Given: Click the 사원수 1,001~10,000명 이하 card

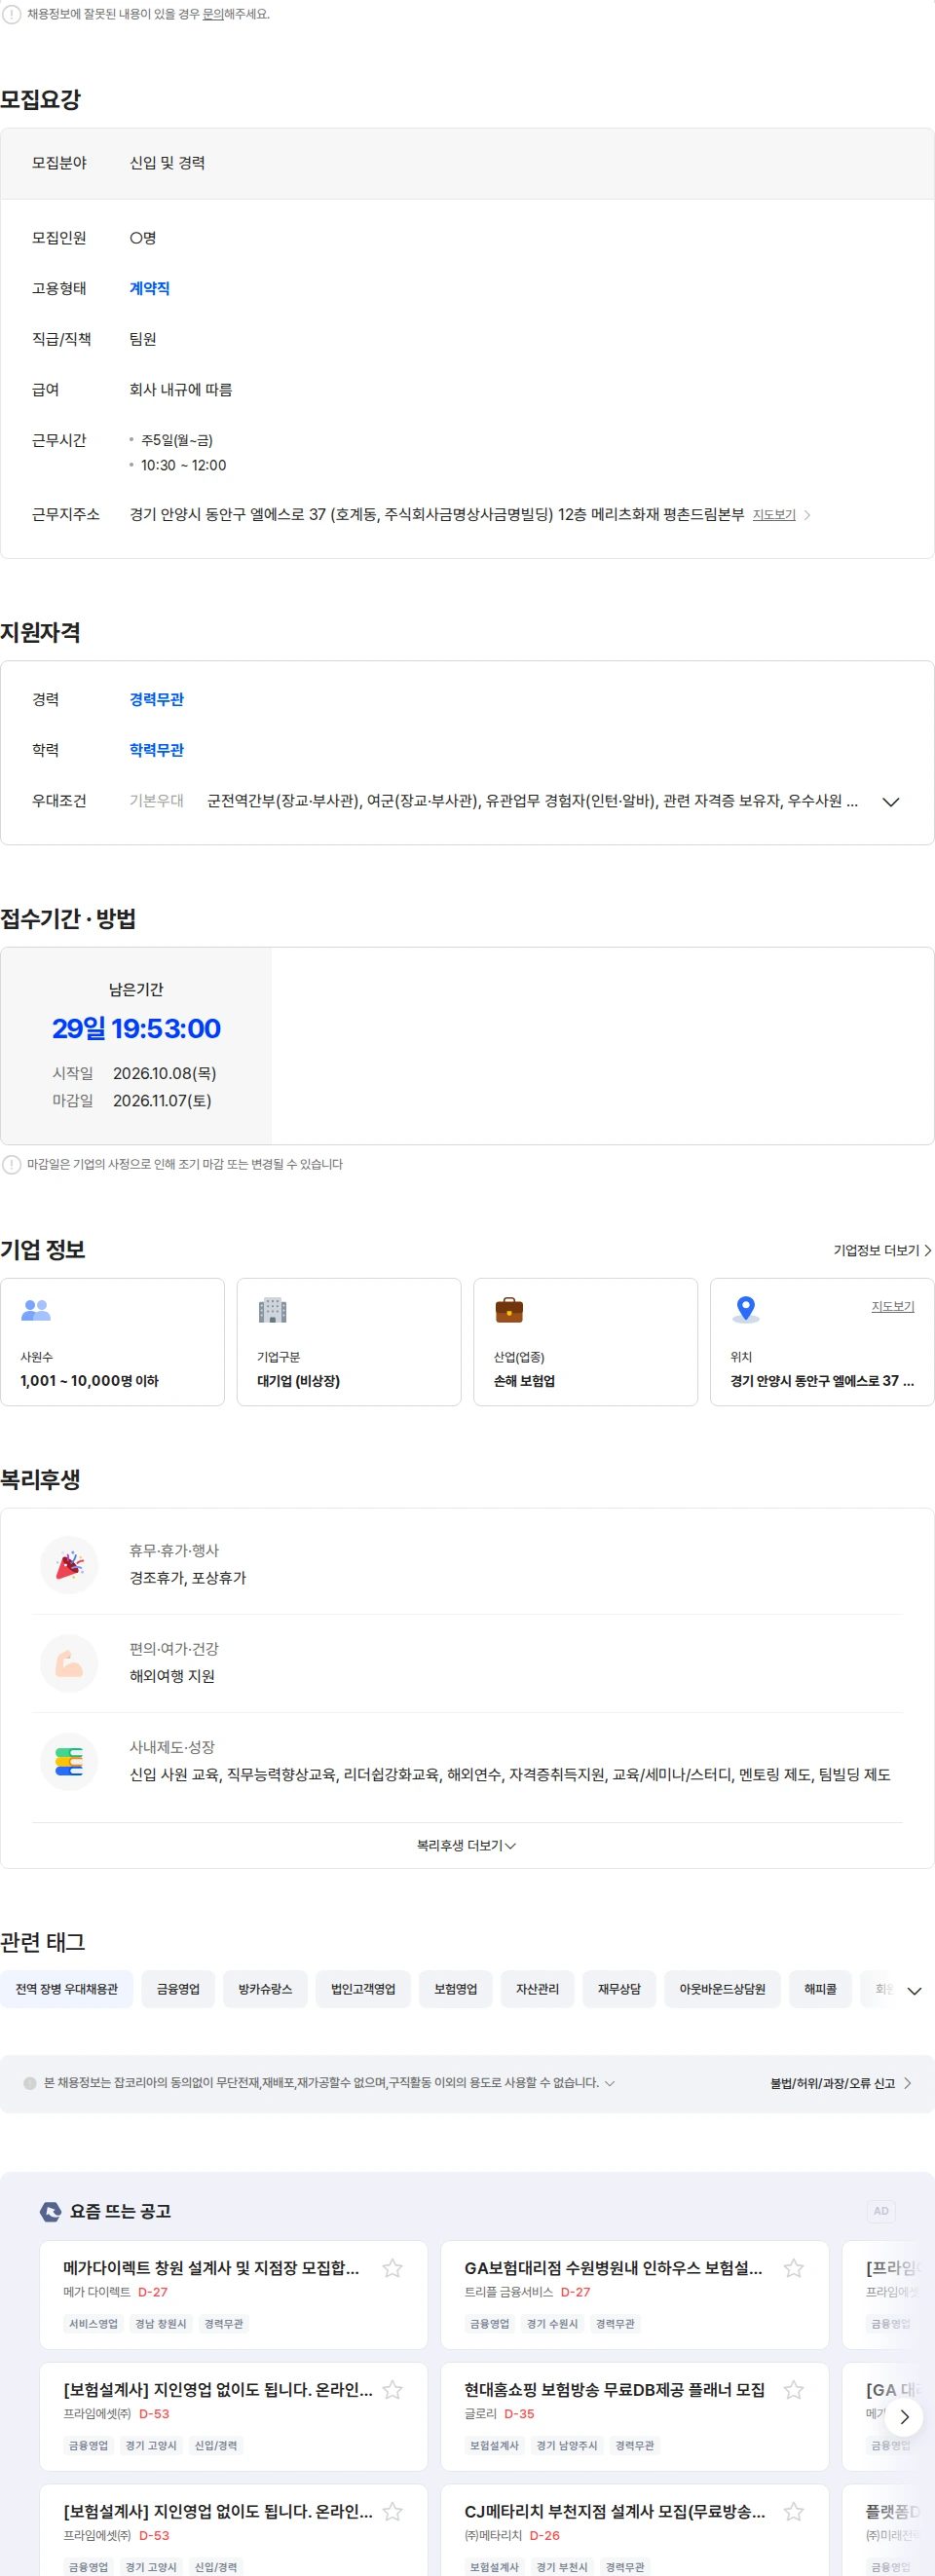Looking at the screenshot, I should coord(112,1342).
